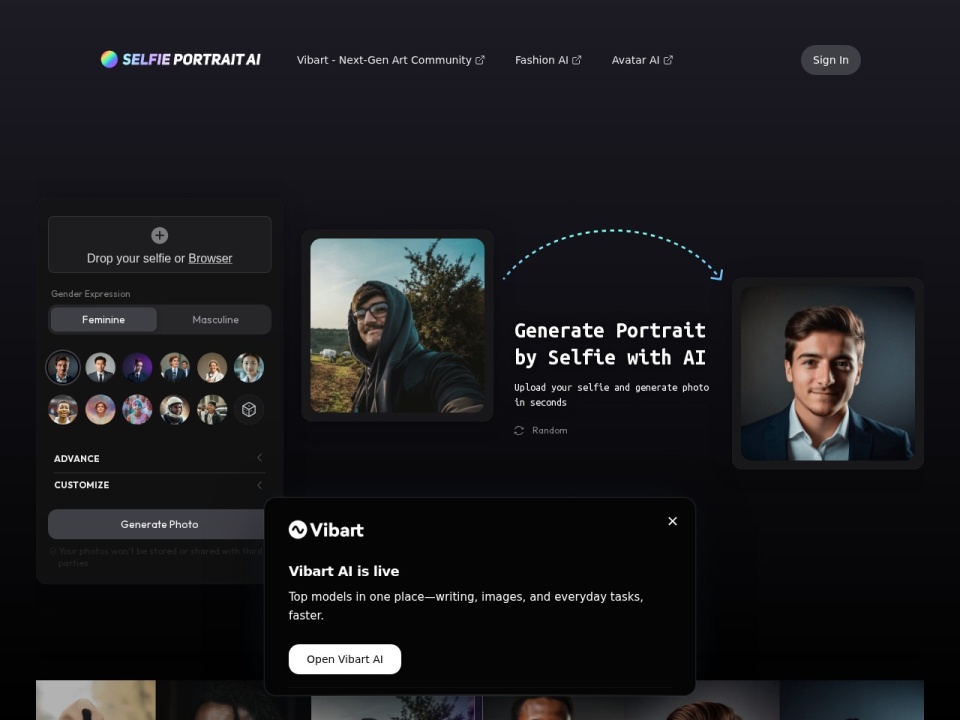Select the astronaut helmet portrait style
Image resolution: width=960 pixels, height=720 pixels.
174,410
